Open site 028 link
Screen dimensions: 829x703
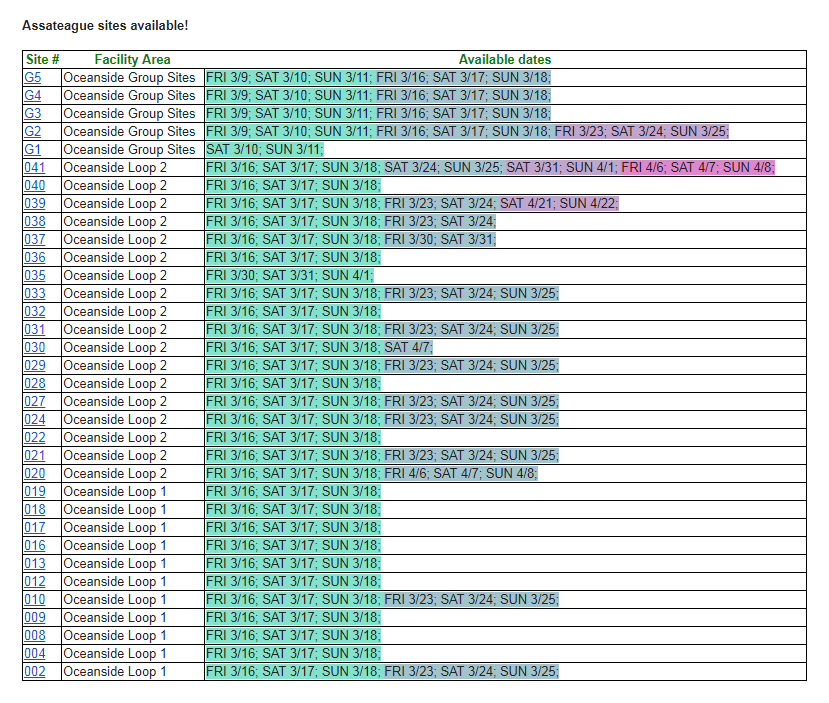click(x=34, y=383)
